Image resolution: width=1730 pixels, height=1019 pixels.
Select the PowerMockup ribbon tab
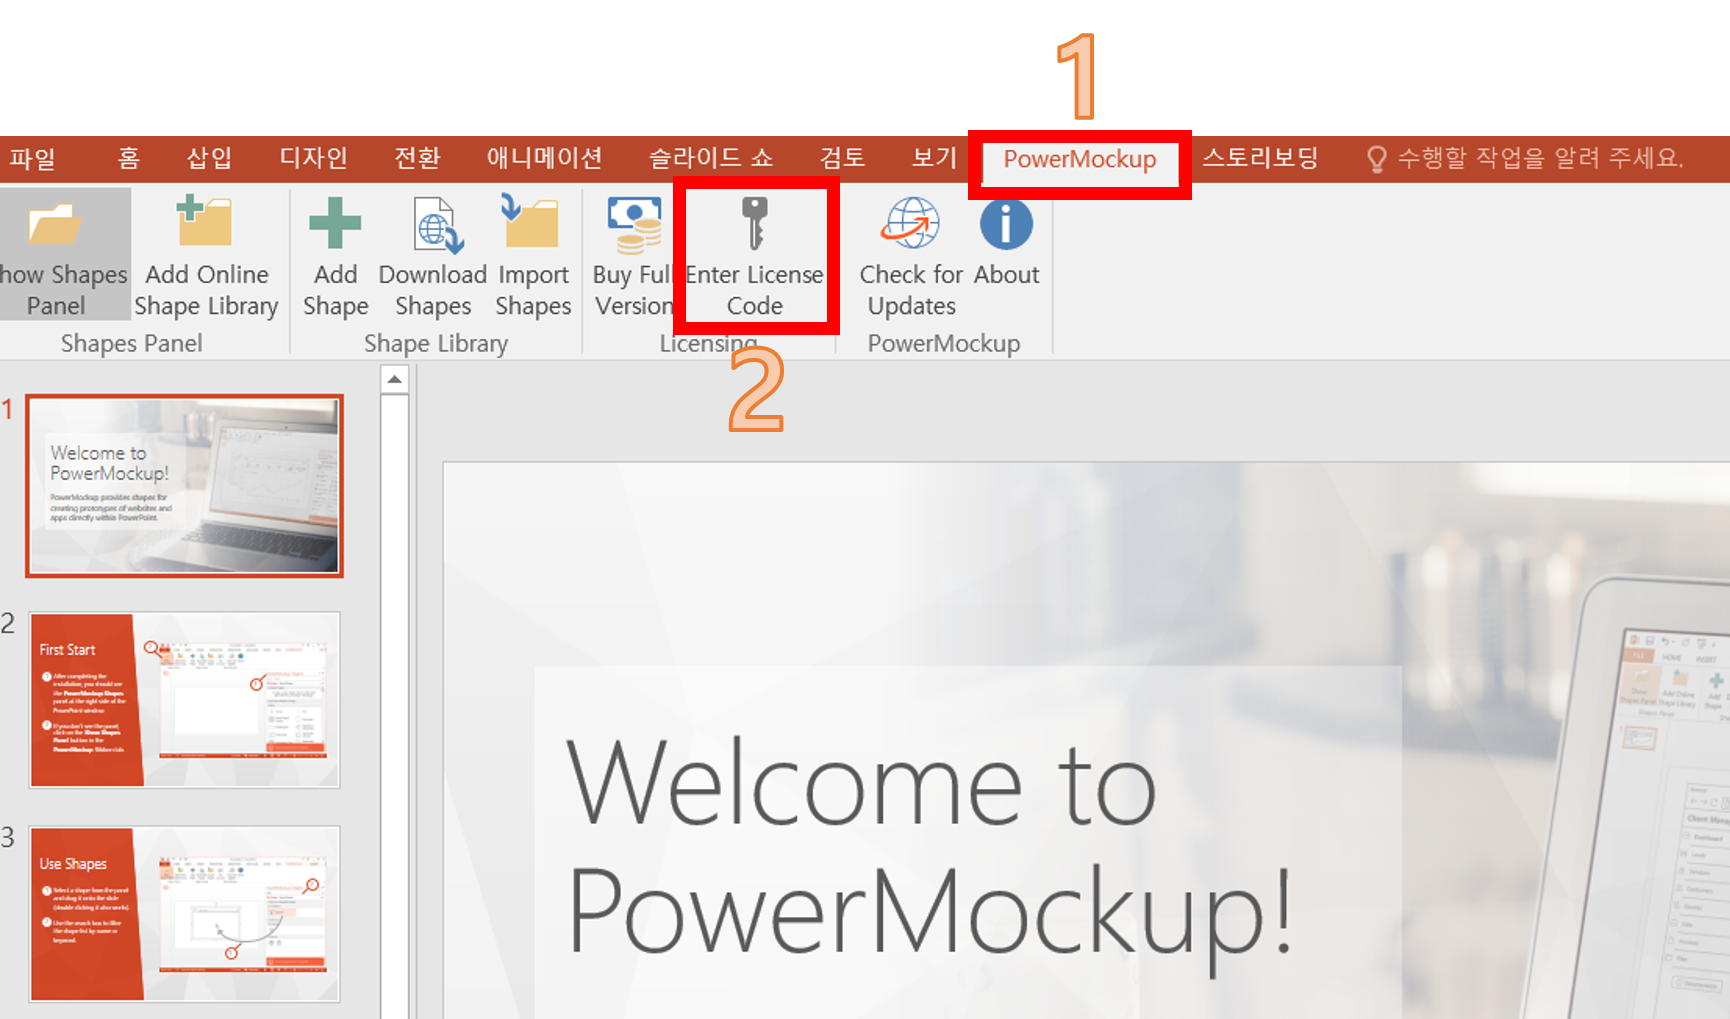pos(1080,160)
